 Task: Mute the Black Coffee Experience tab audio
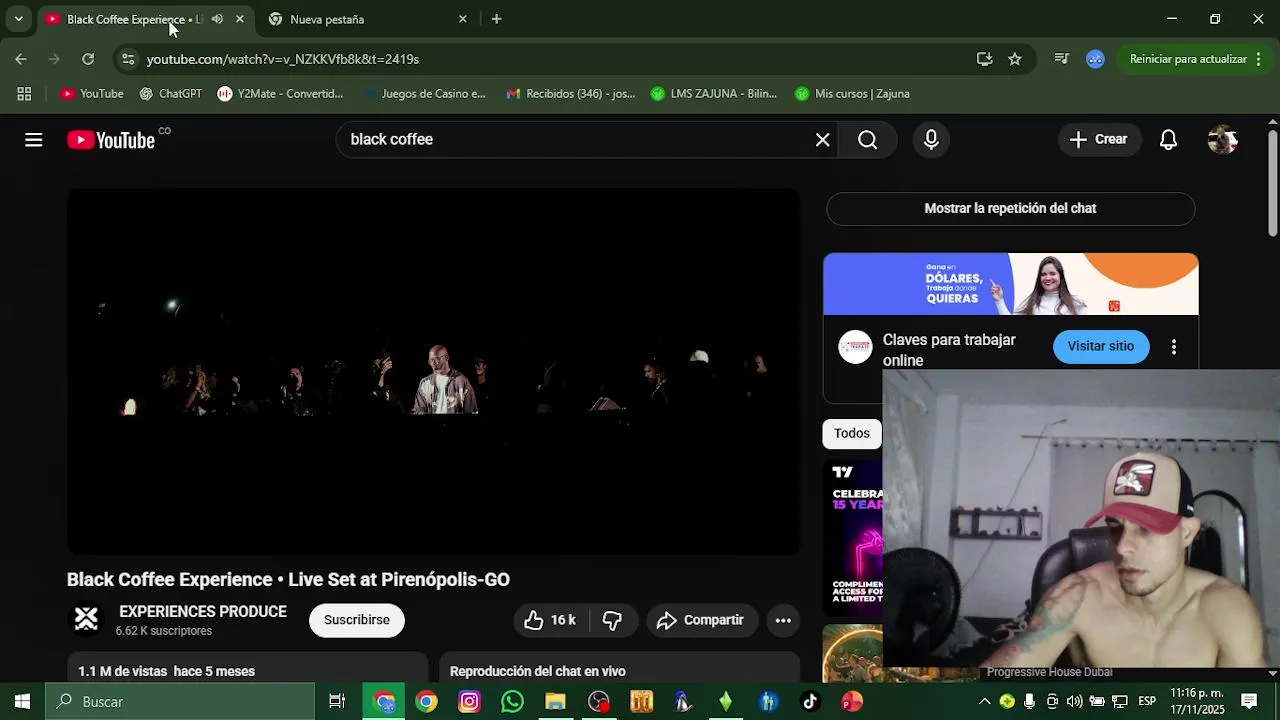click(217, 19)
